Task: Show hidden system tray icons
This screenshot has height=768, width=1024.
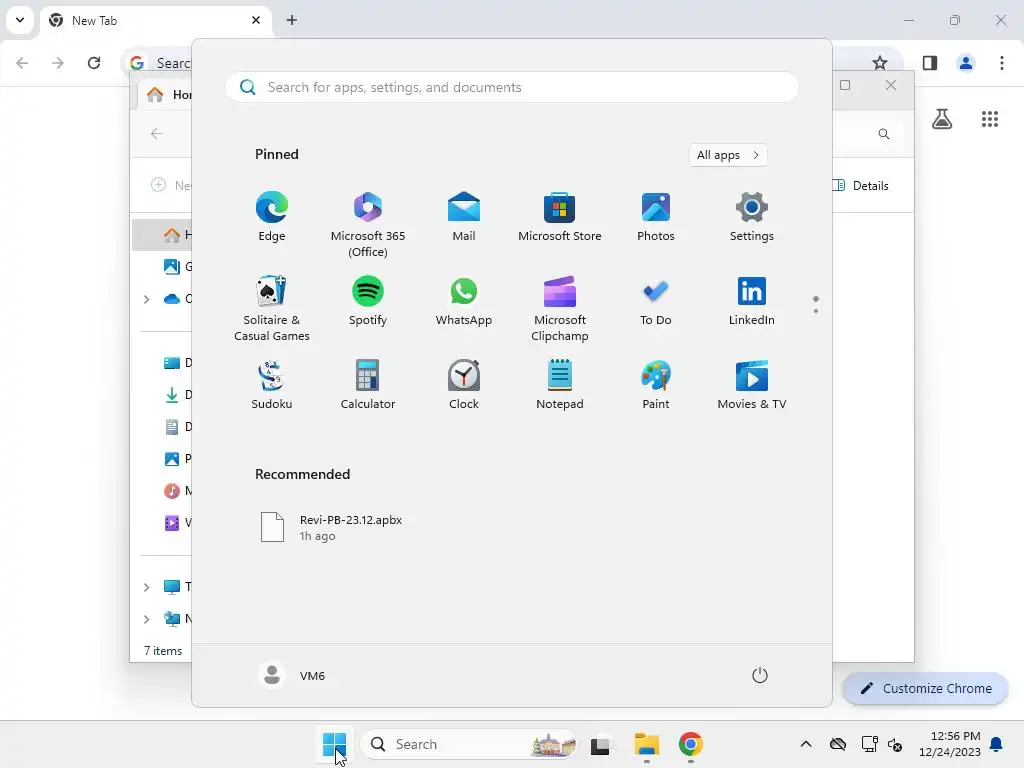Action: point(806,744)
